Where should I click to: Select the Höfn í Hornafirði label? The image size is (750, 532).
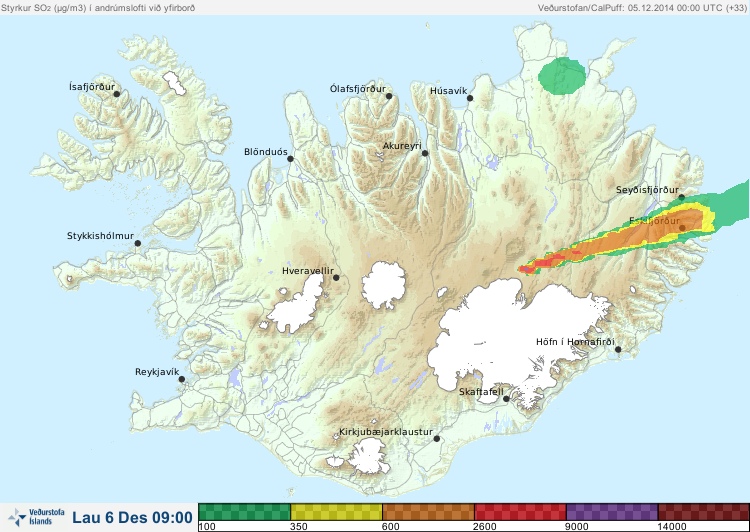pos(575,342)
